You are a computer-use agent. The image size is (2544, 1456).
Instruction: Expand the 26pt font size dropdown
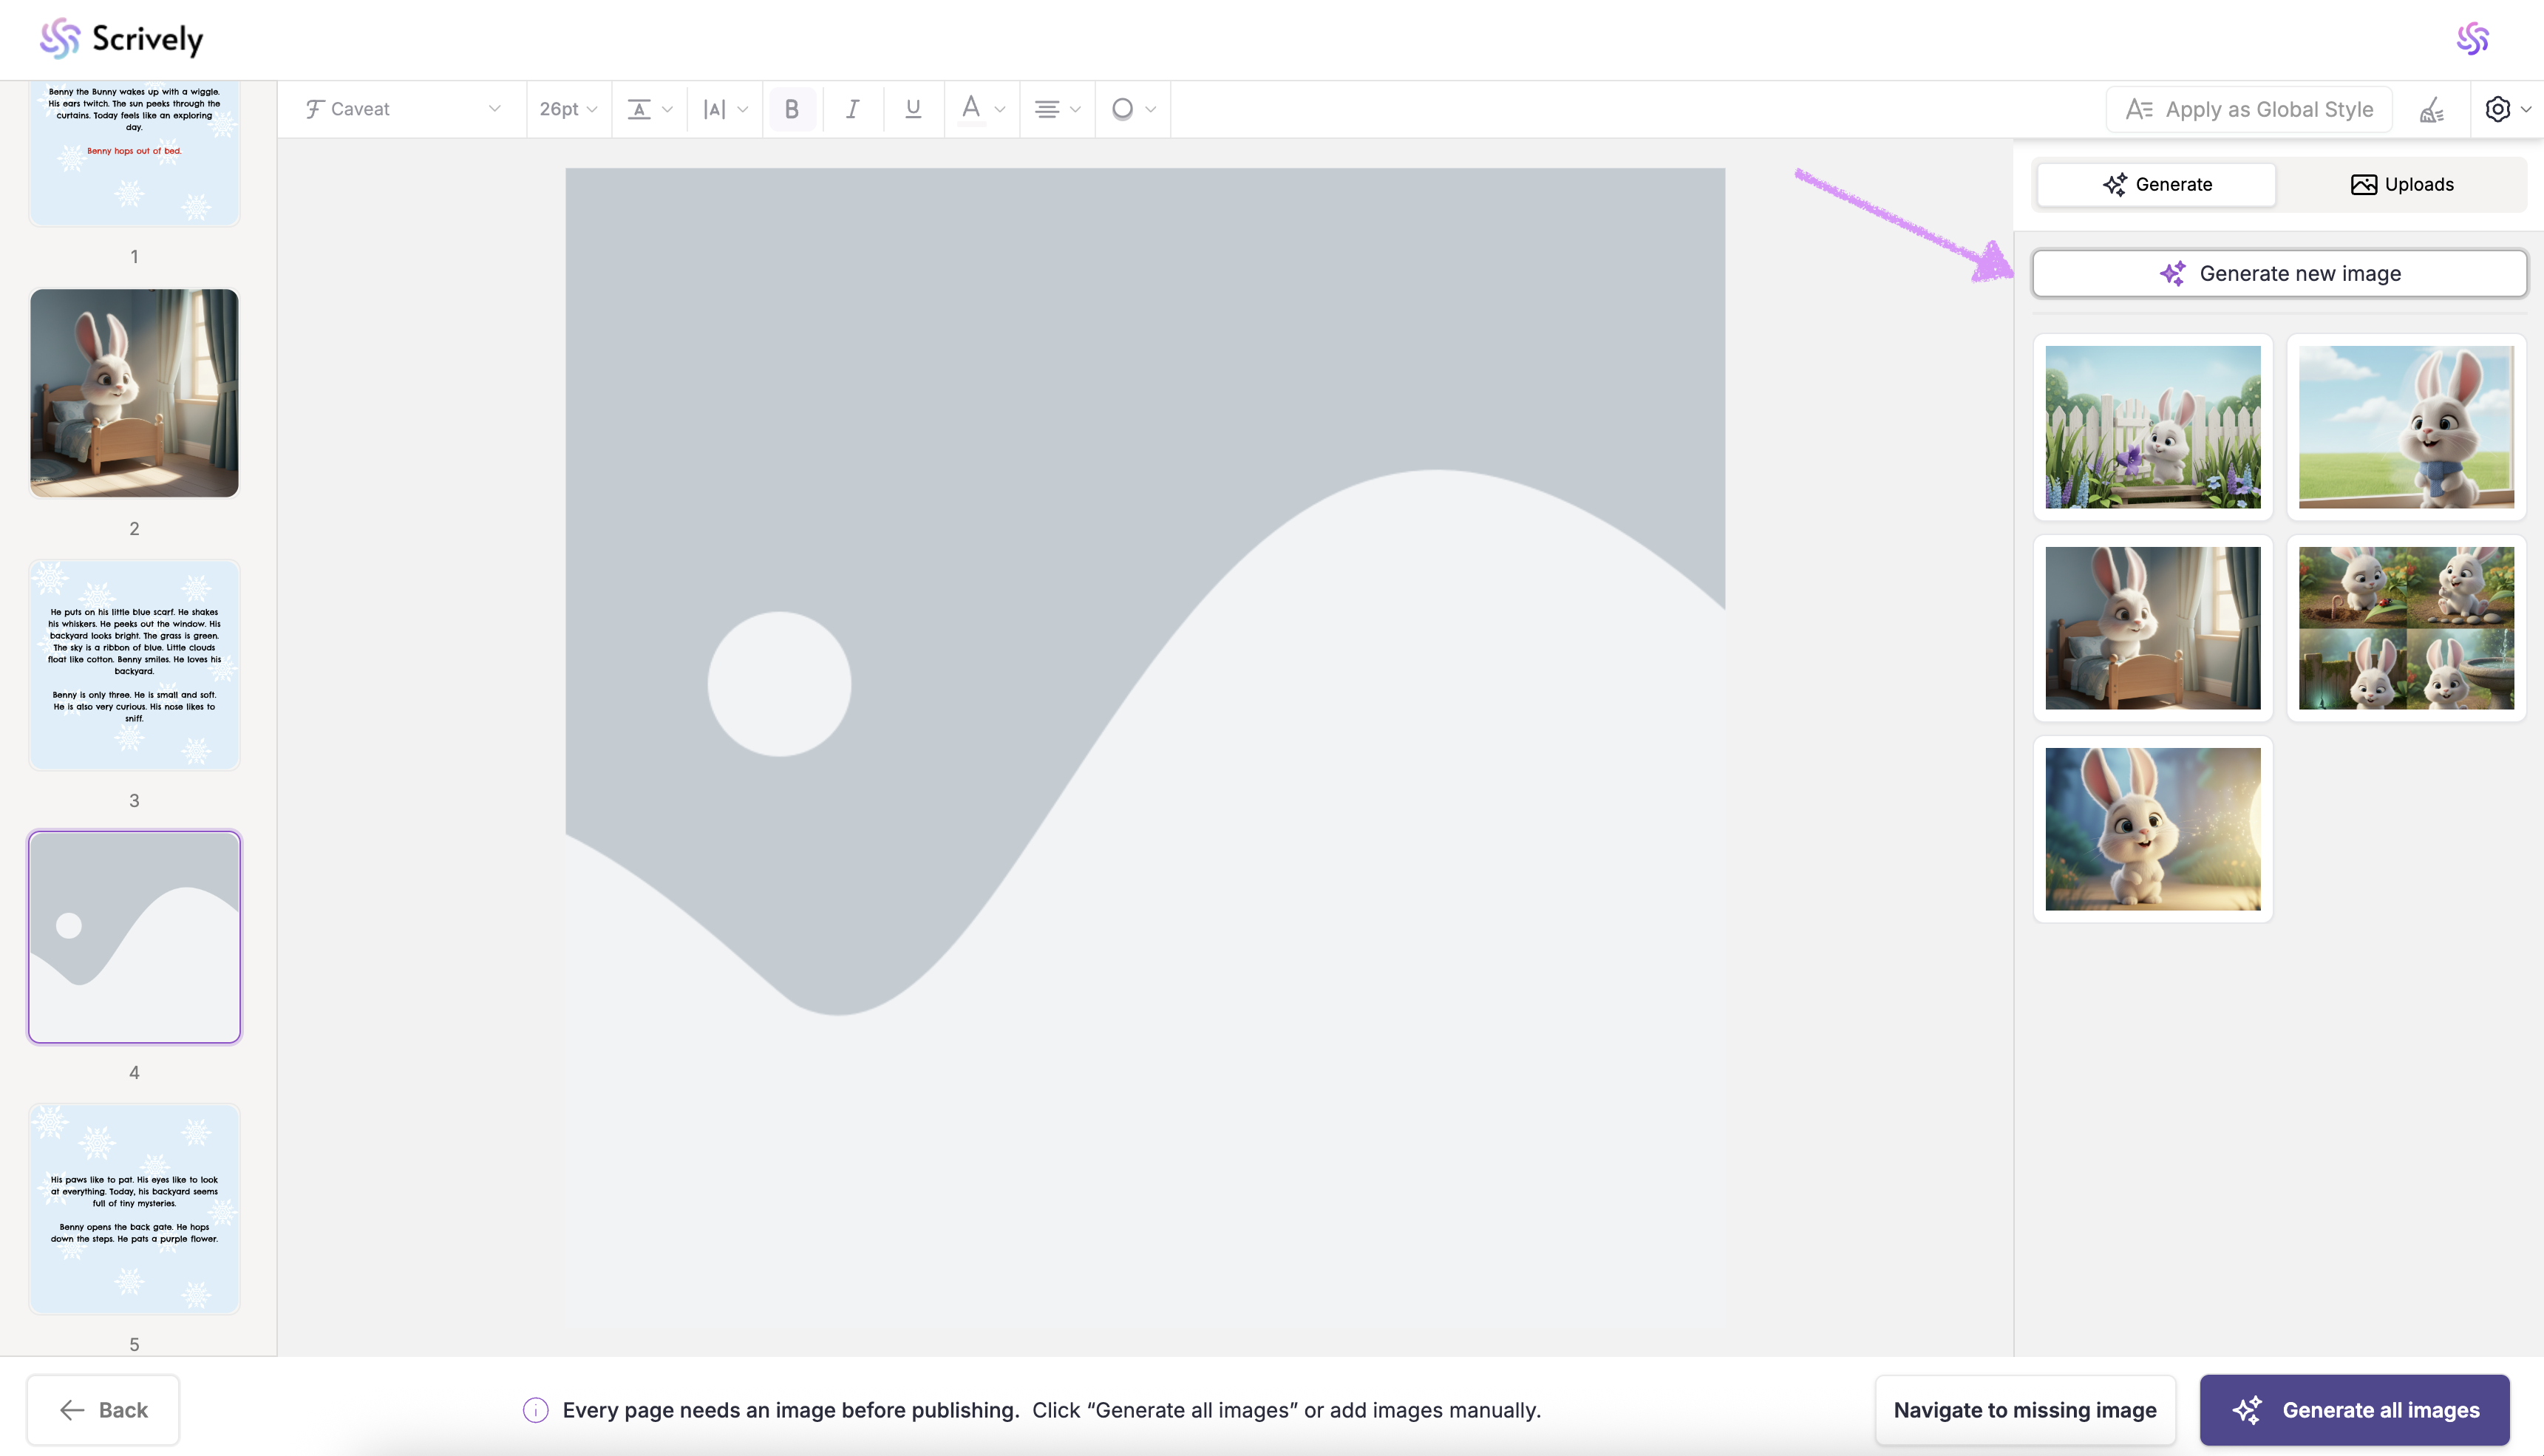pos(567,109)
